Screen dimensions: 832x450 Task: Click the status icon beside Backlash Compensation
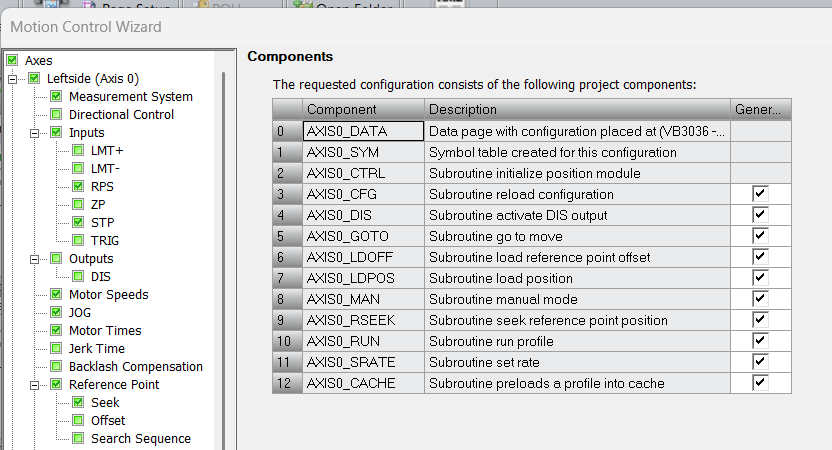pos(56,367)
